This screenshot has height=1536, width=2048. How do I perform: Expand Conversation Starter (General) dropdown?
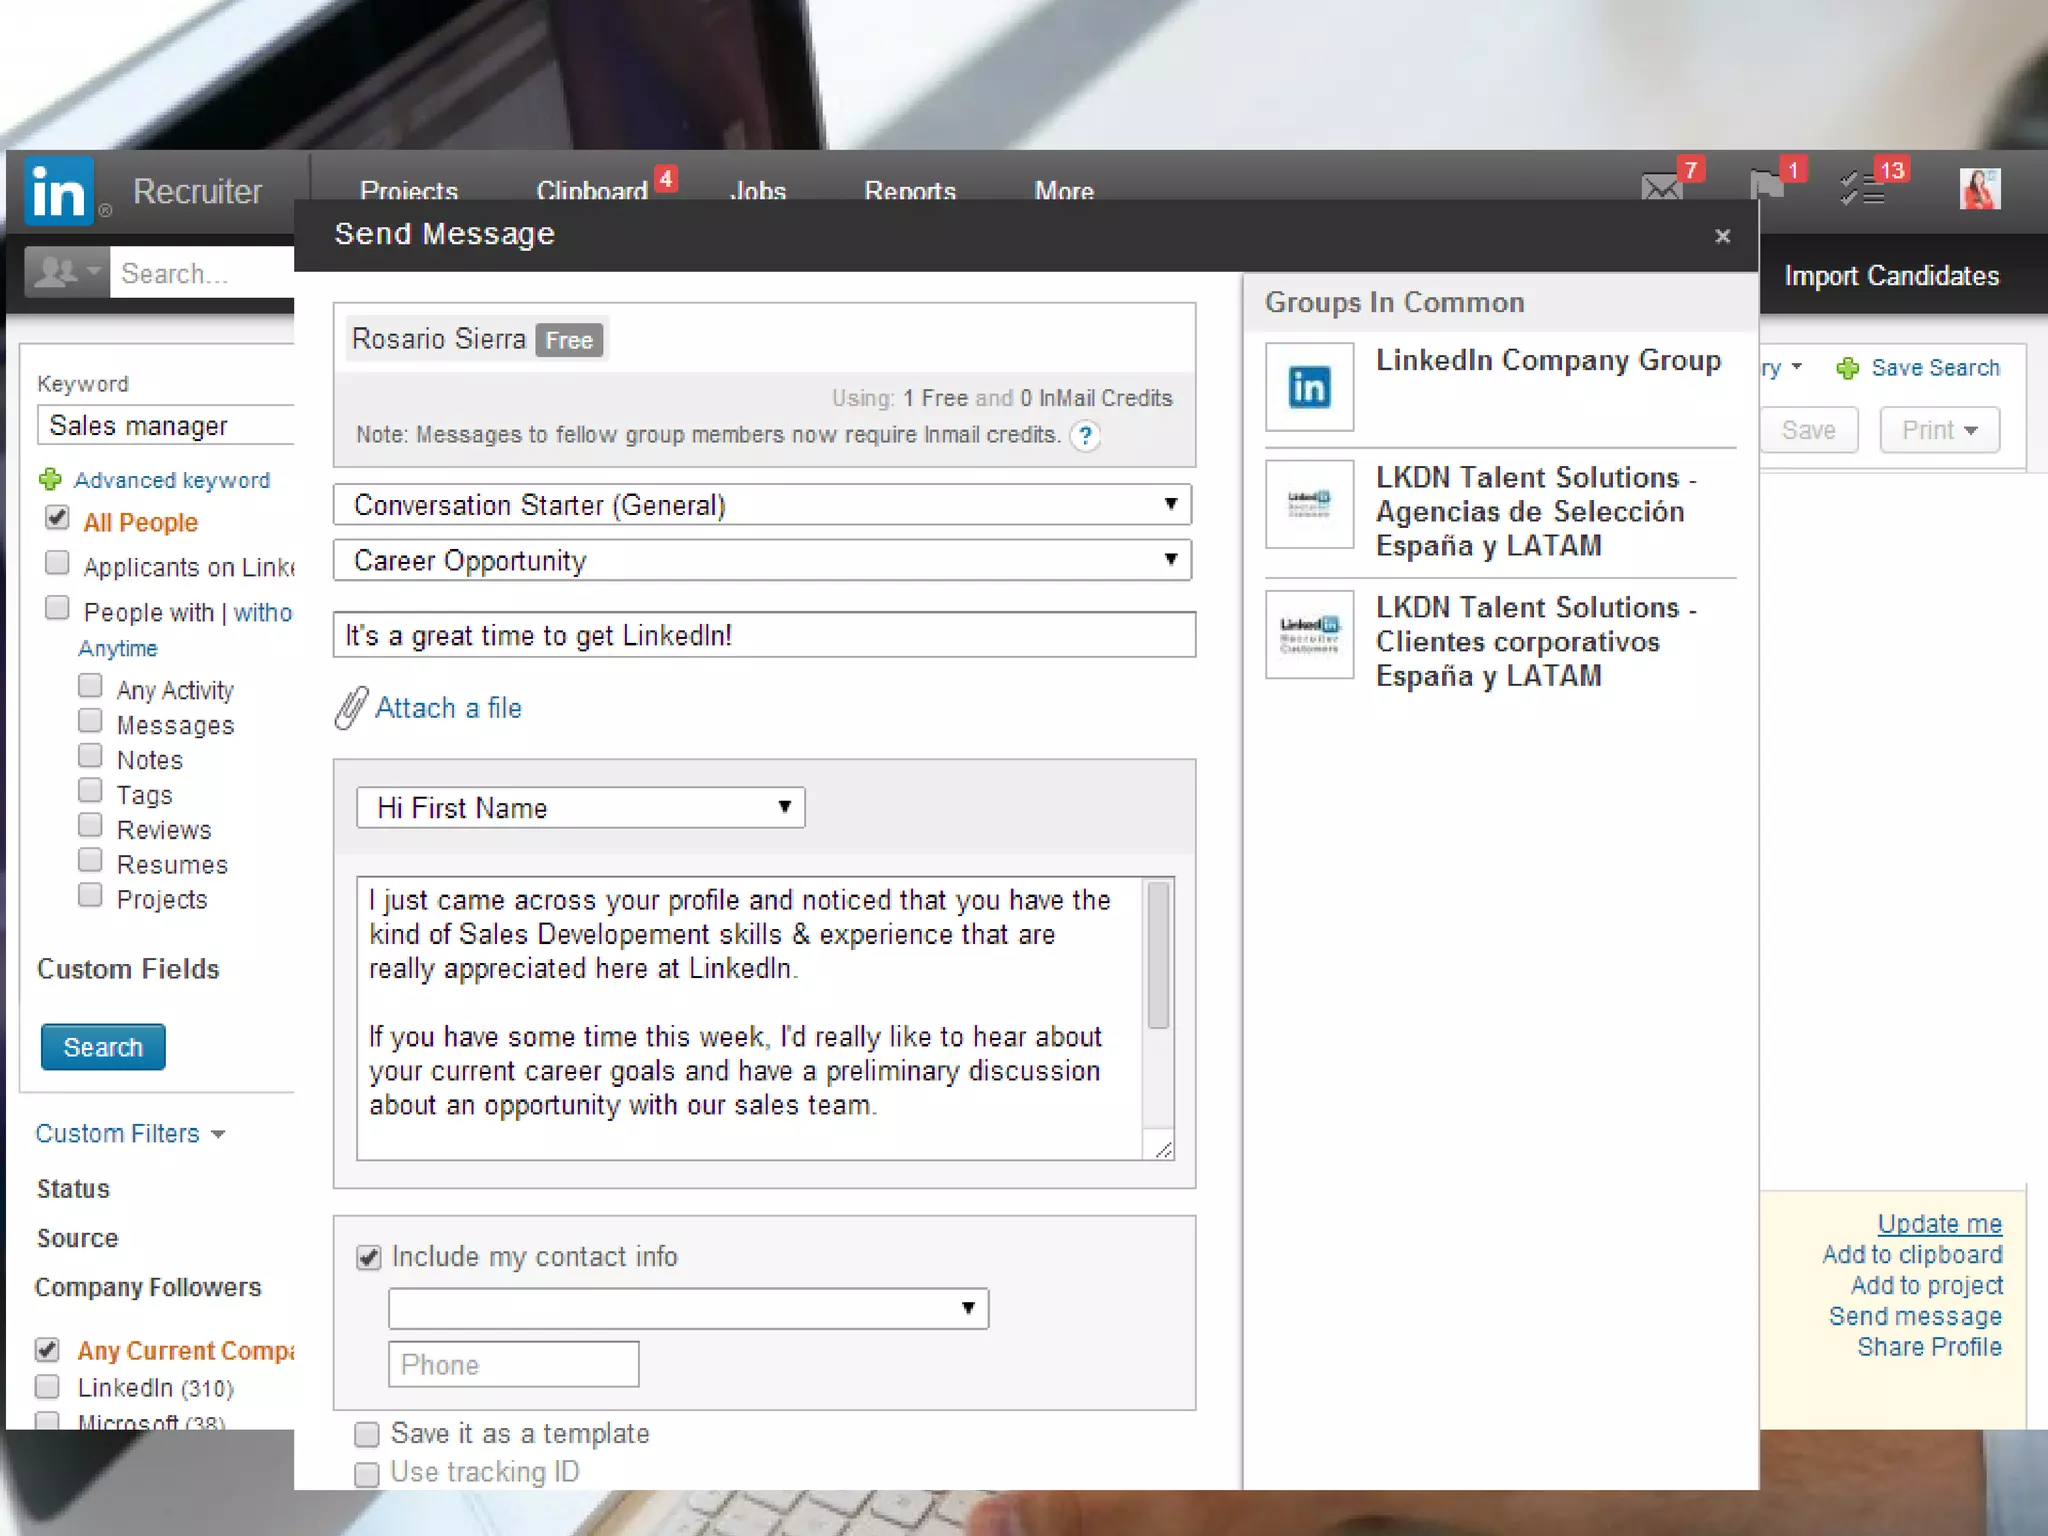point(762,505)
